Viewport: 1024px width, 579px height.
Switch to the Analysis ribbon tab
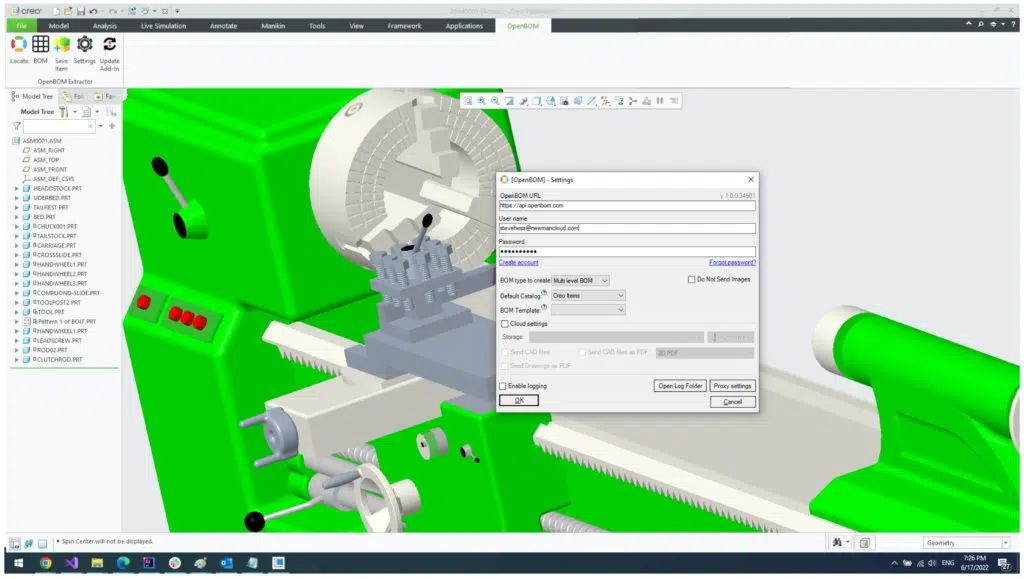click(104, 26)
